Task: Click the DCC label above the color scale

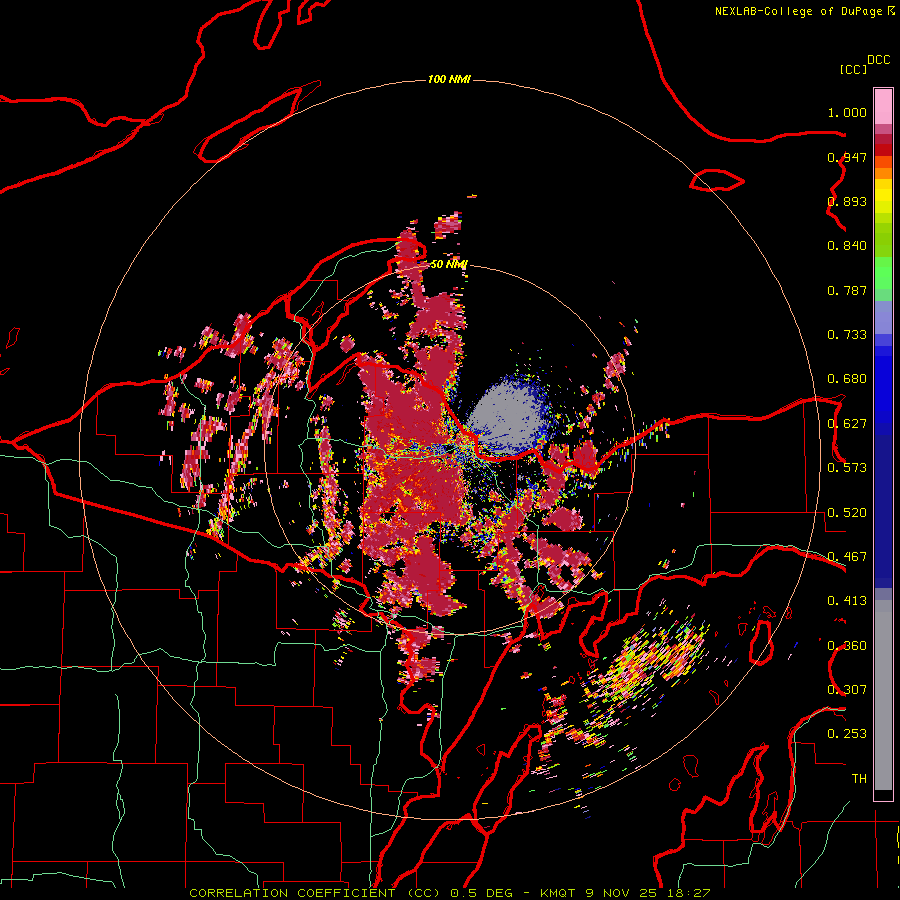Action: pyautogui.click(x=879, y=60)
